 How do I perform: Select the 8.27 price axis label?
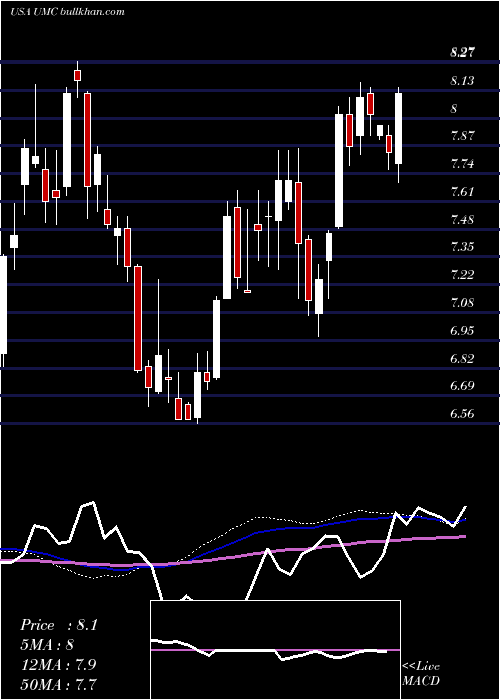(x=462, y=53)
